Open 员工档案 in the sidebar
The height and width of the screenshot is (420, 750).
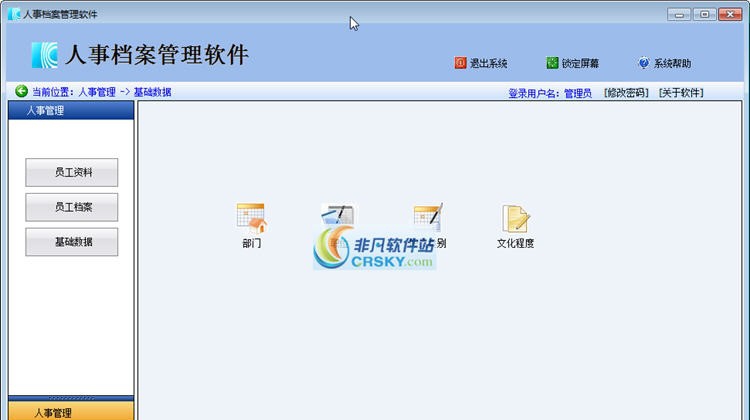tap(72, 207)
